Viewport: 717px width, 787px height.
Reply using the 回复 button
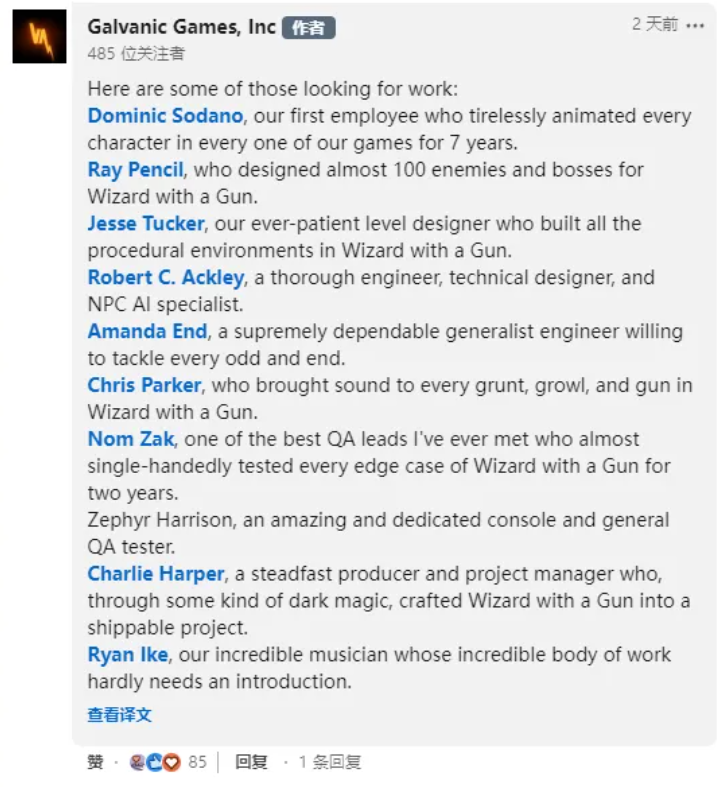point(251,762)
